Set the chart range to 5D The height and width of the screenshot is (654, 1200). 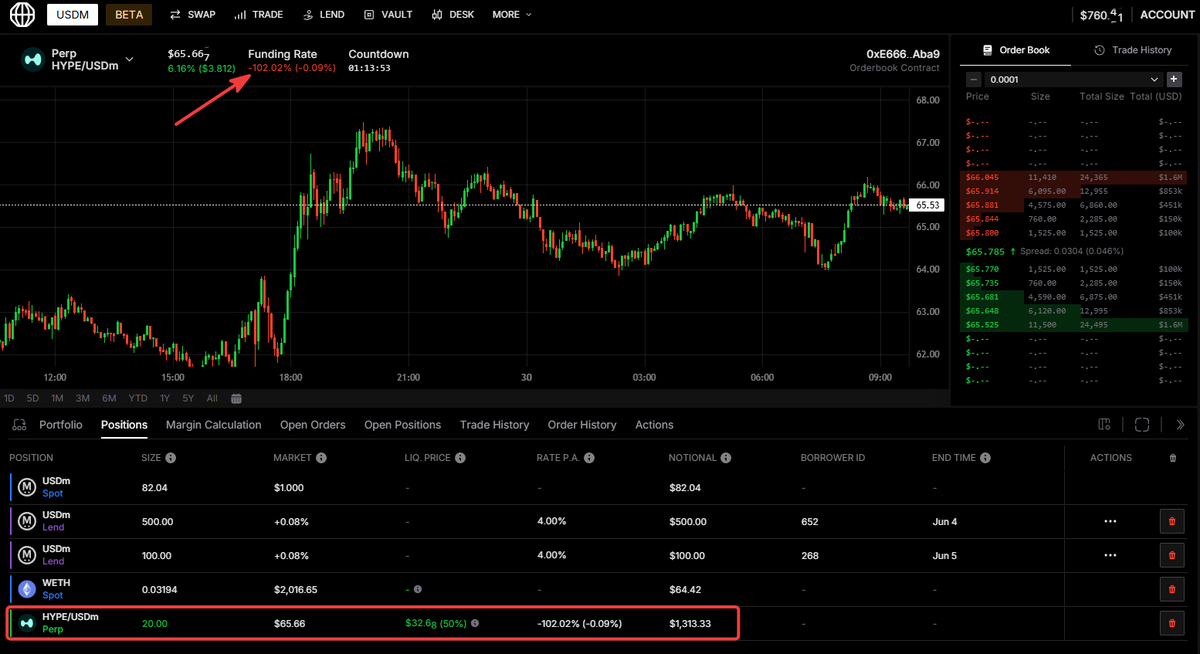33,398
